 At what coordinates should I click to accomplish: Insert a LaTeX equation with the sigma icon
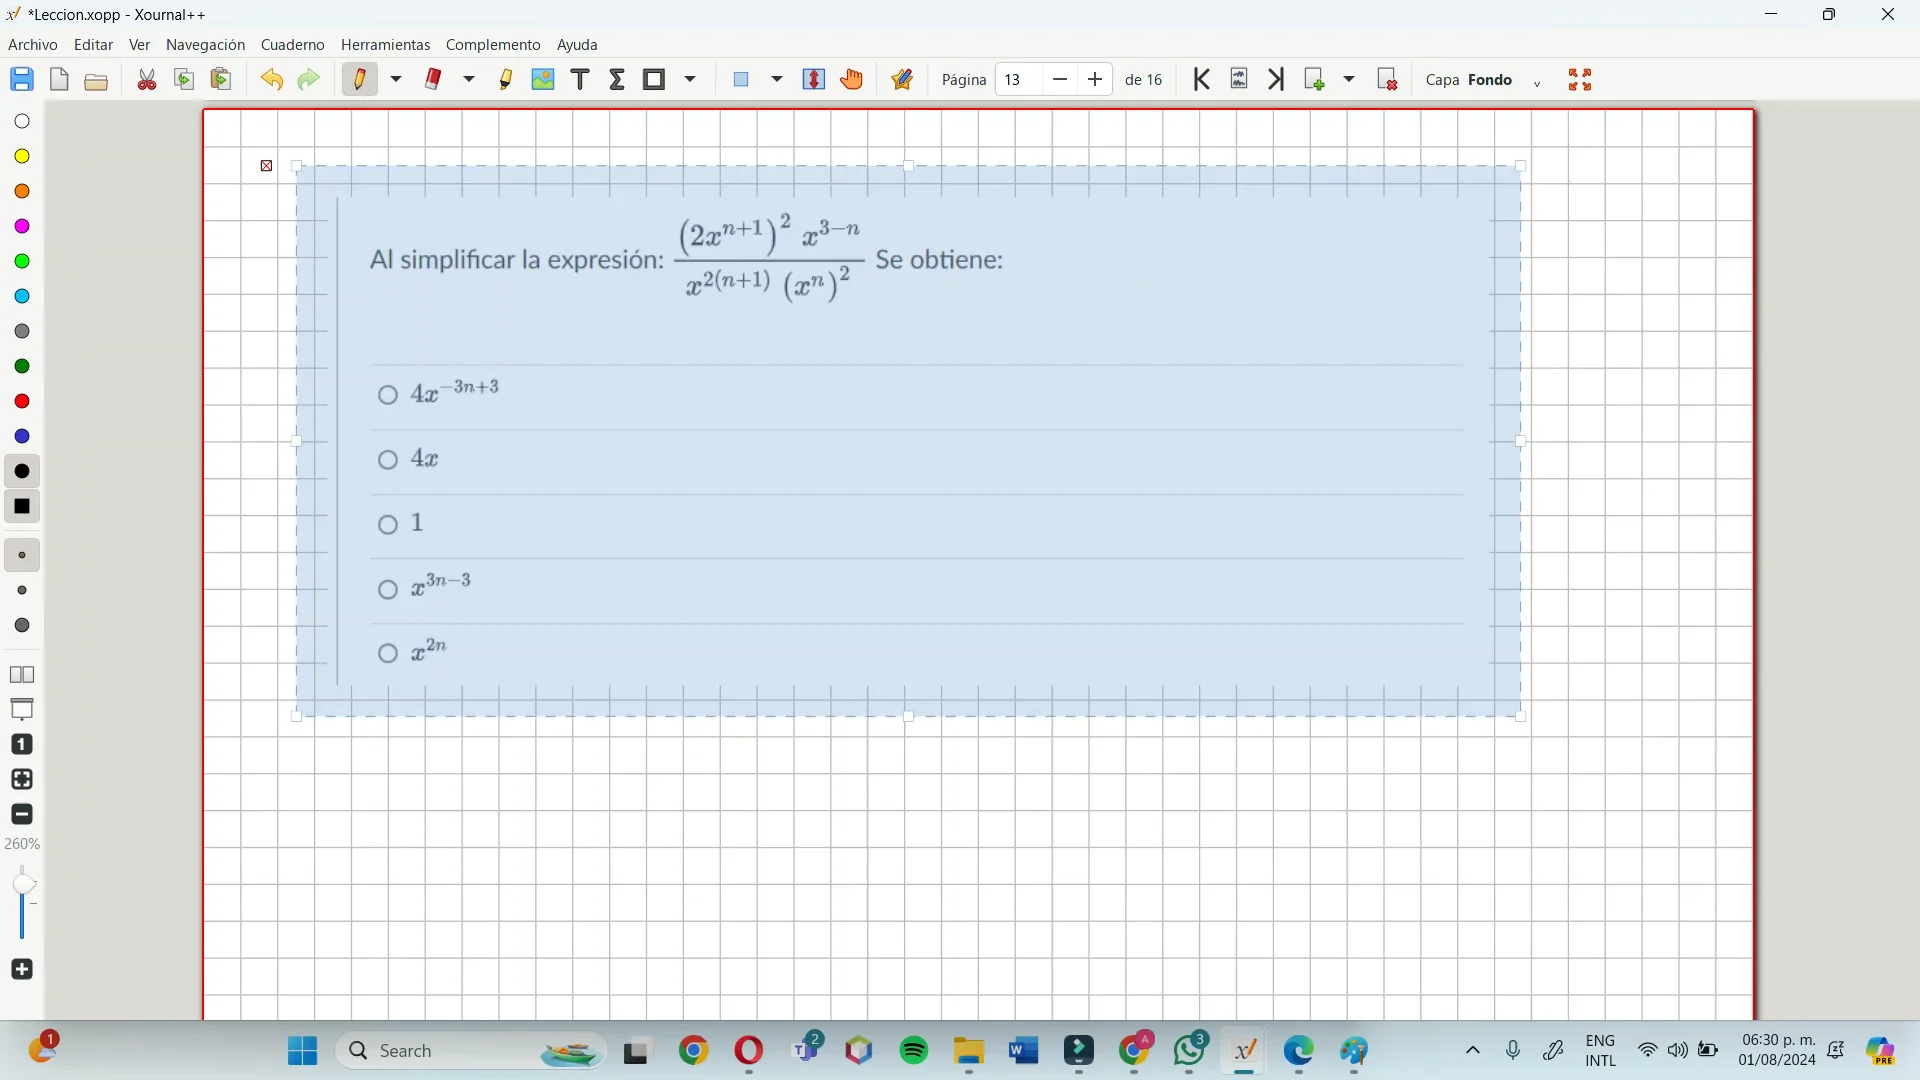tap(617, 79)
